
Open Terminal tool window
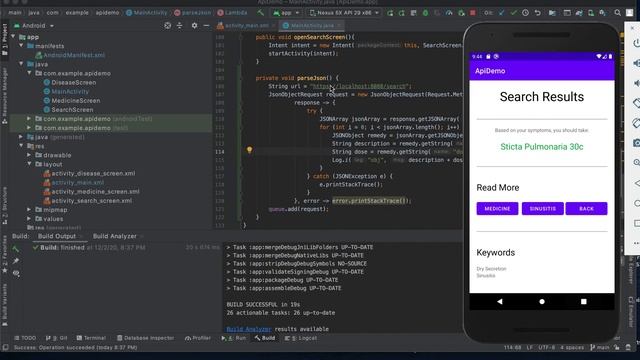(x=91, y=338)
